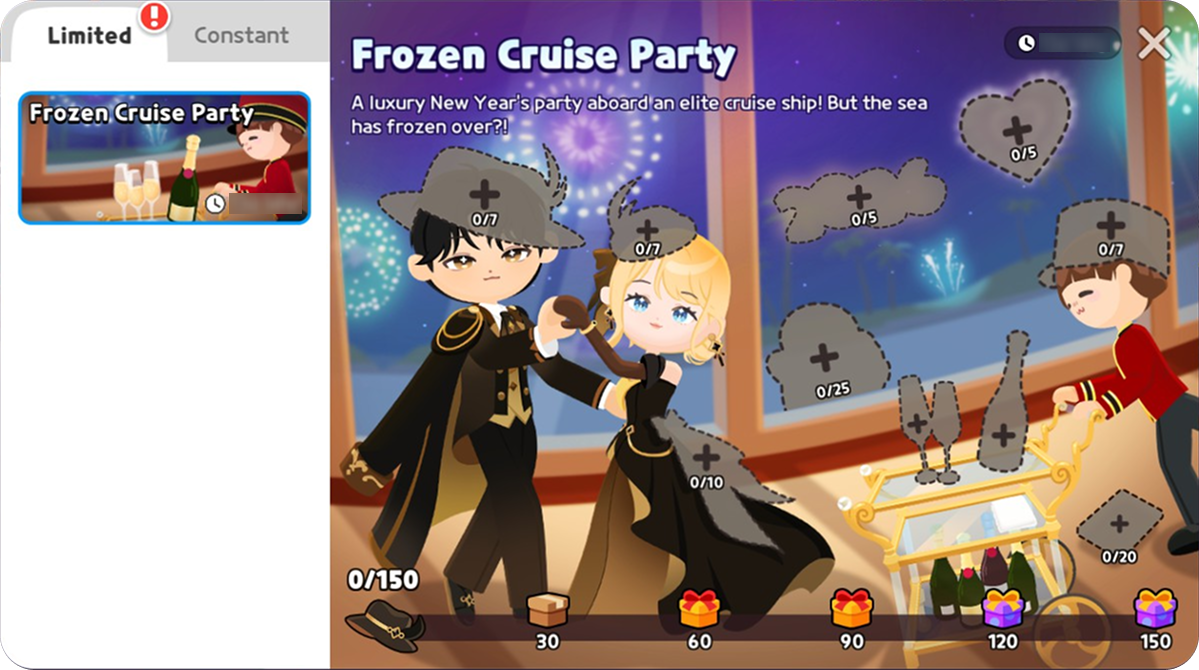Tap the diamond-shaped slot 0/20
The height and width of the screenshot is (670, 1199).
tap(1119, 525)
